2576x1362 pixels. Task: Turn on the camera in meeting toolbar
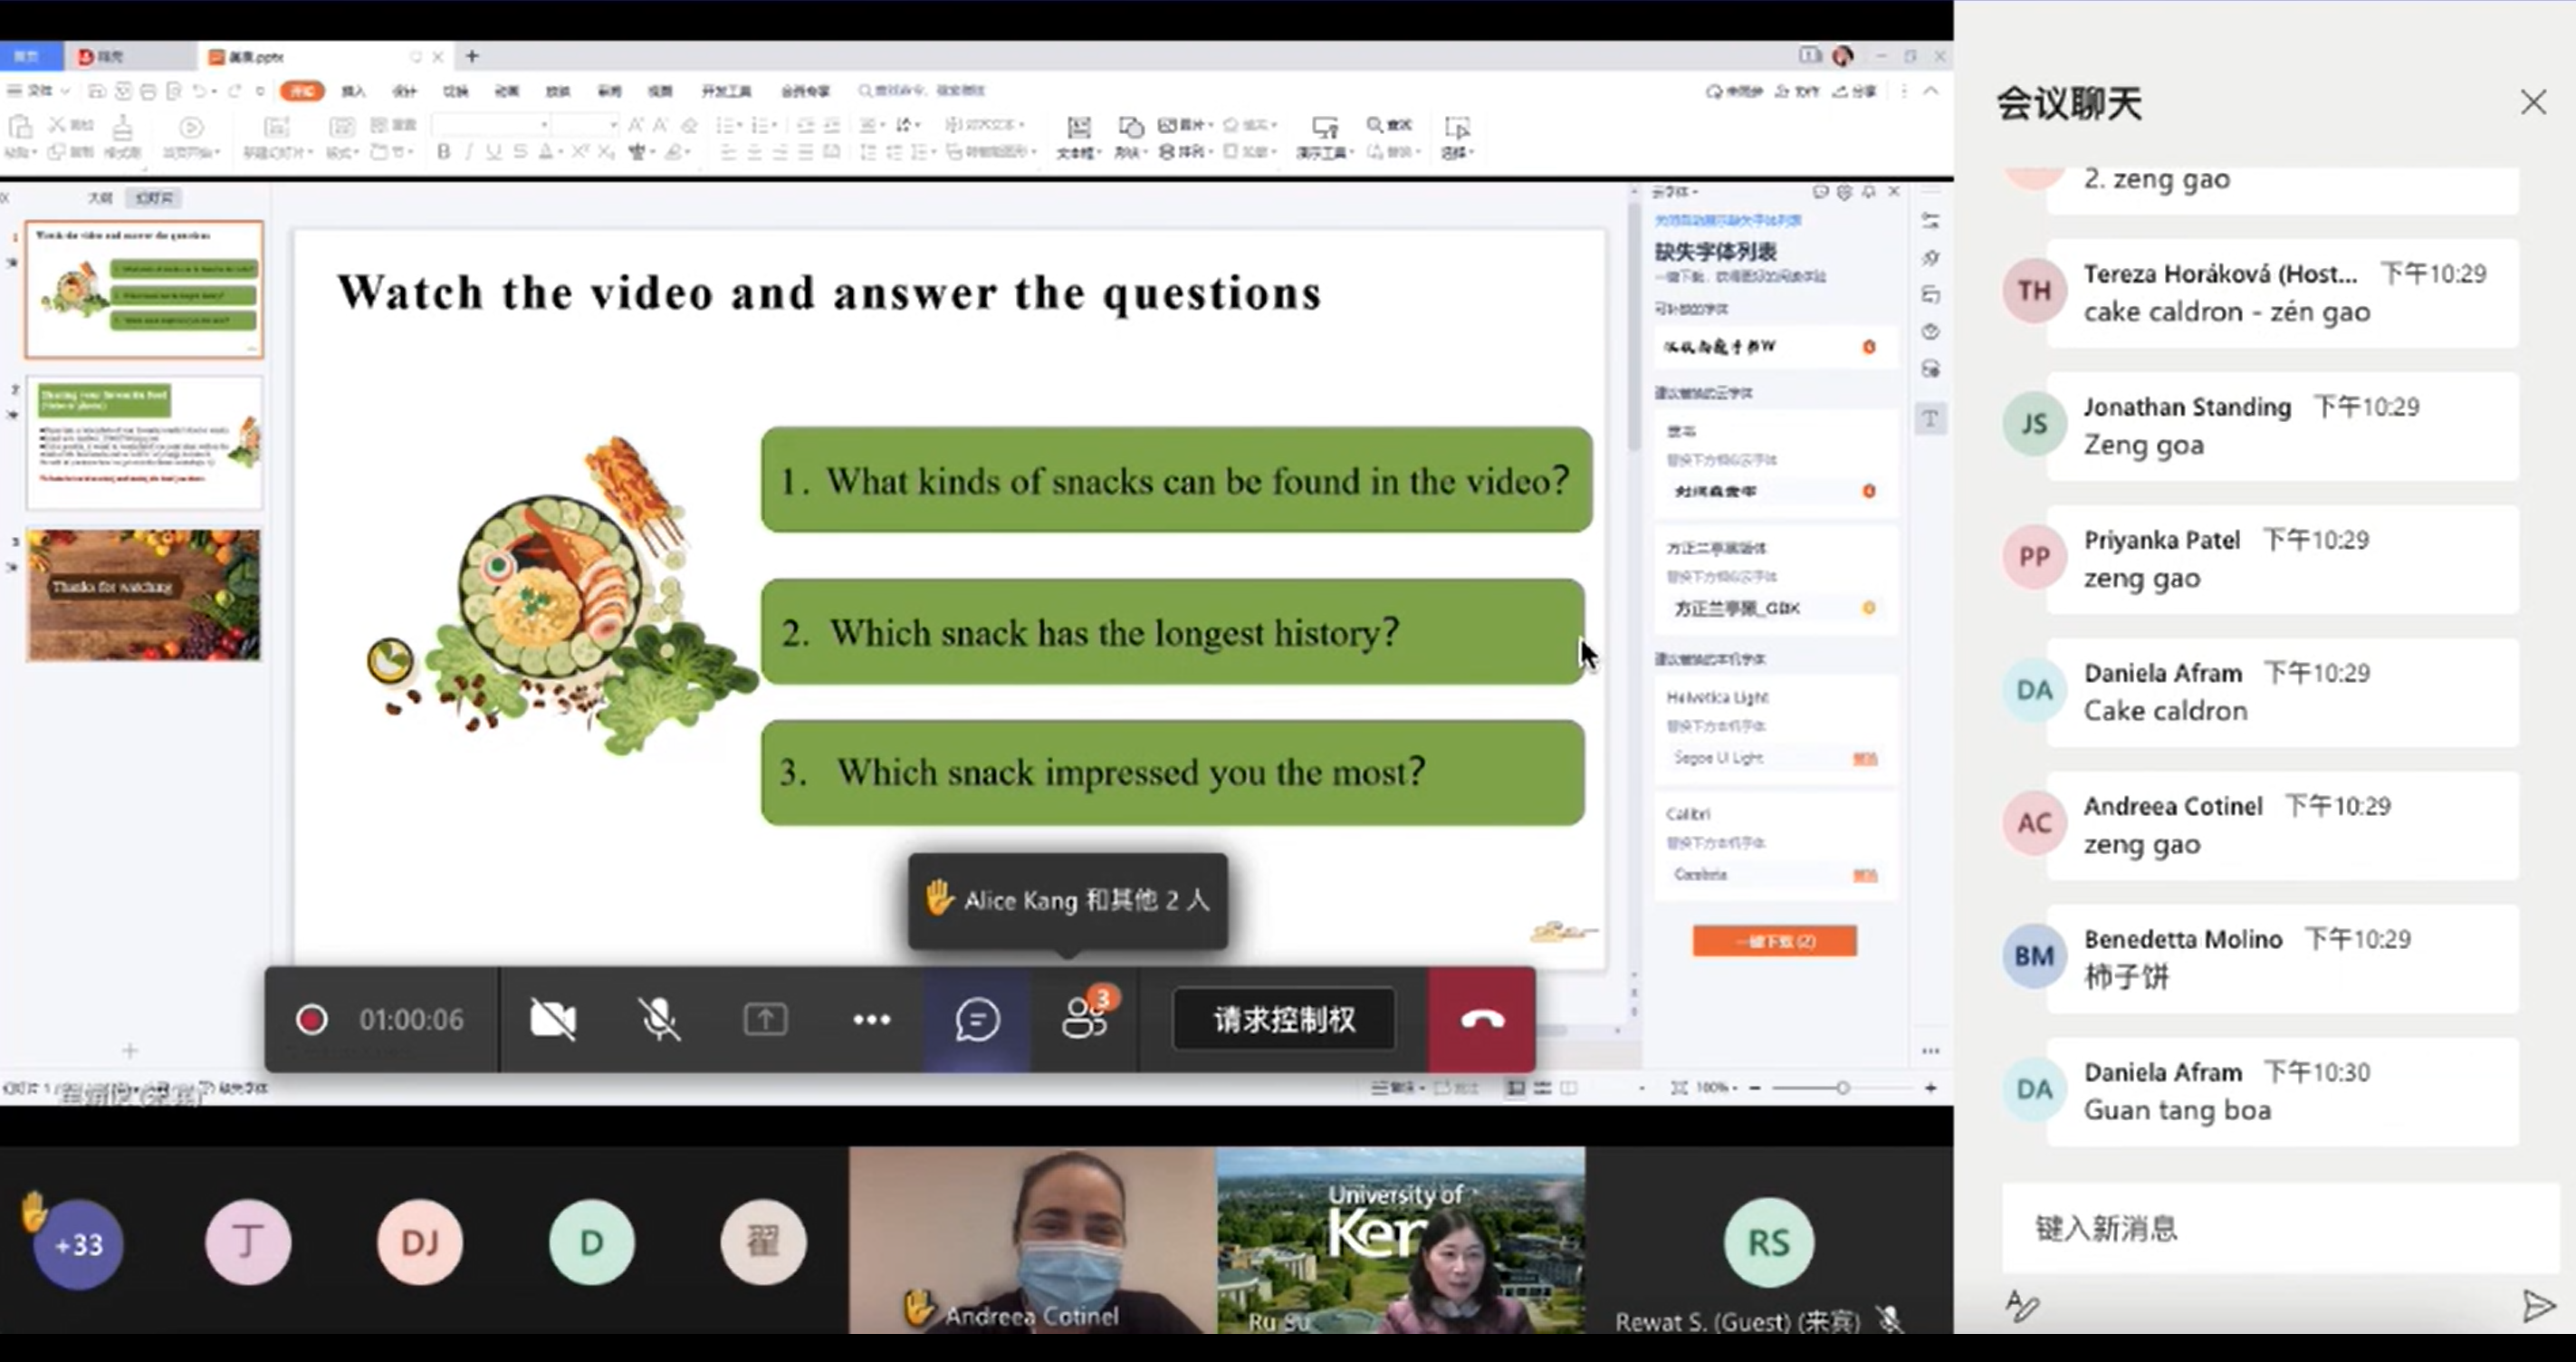click(552, 1020)
